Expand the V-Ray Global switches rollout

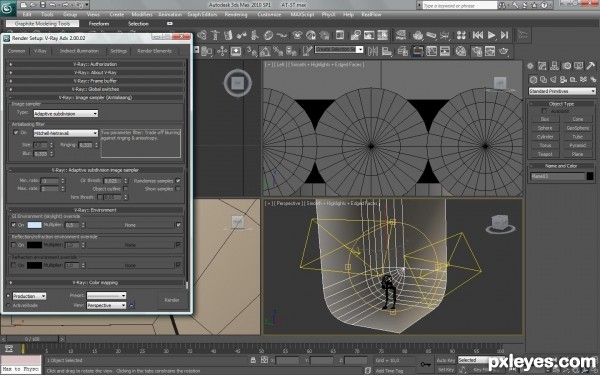(x=96, y=89)
